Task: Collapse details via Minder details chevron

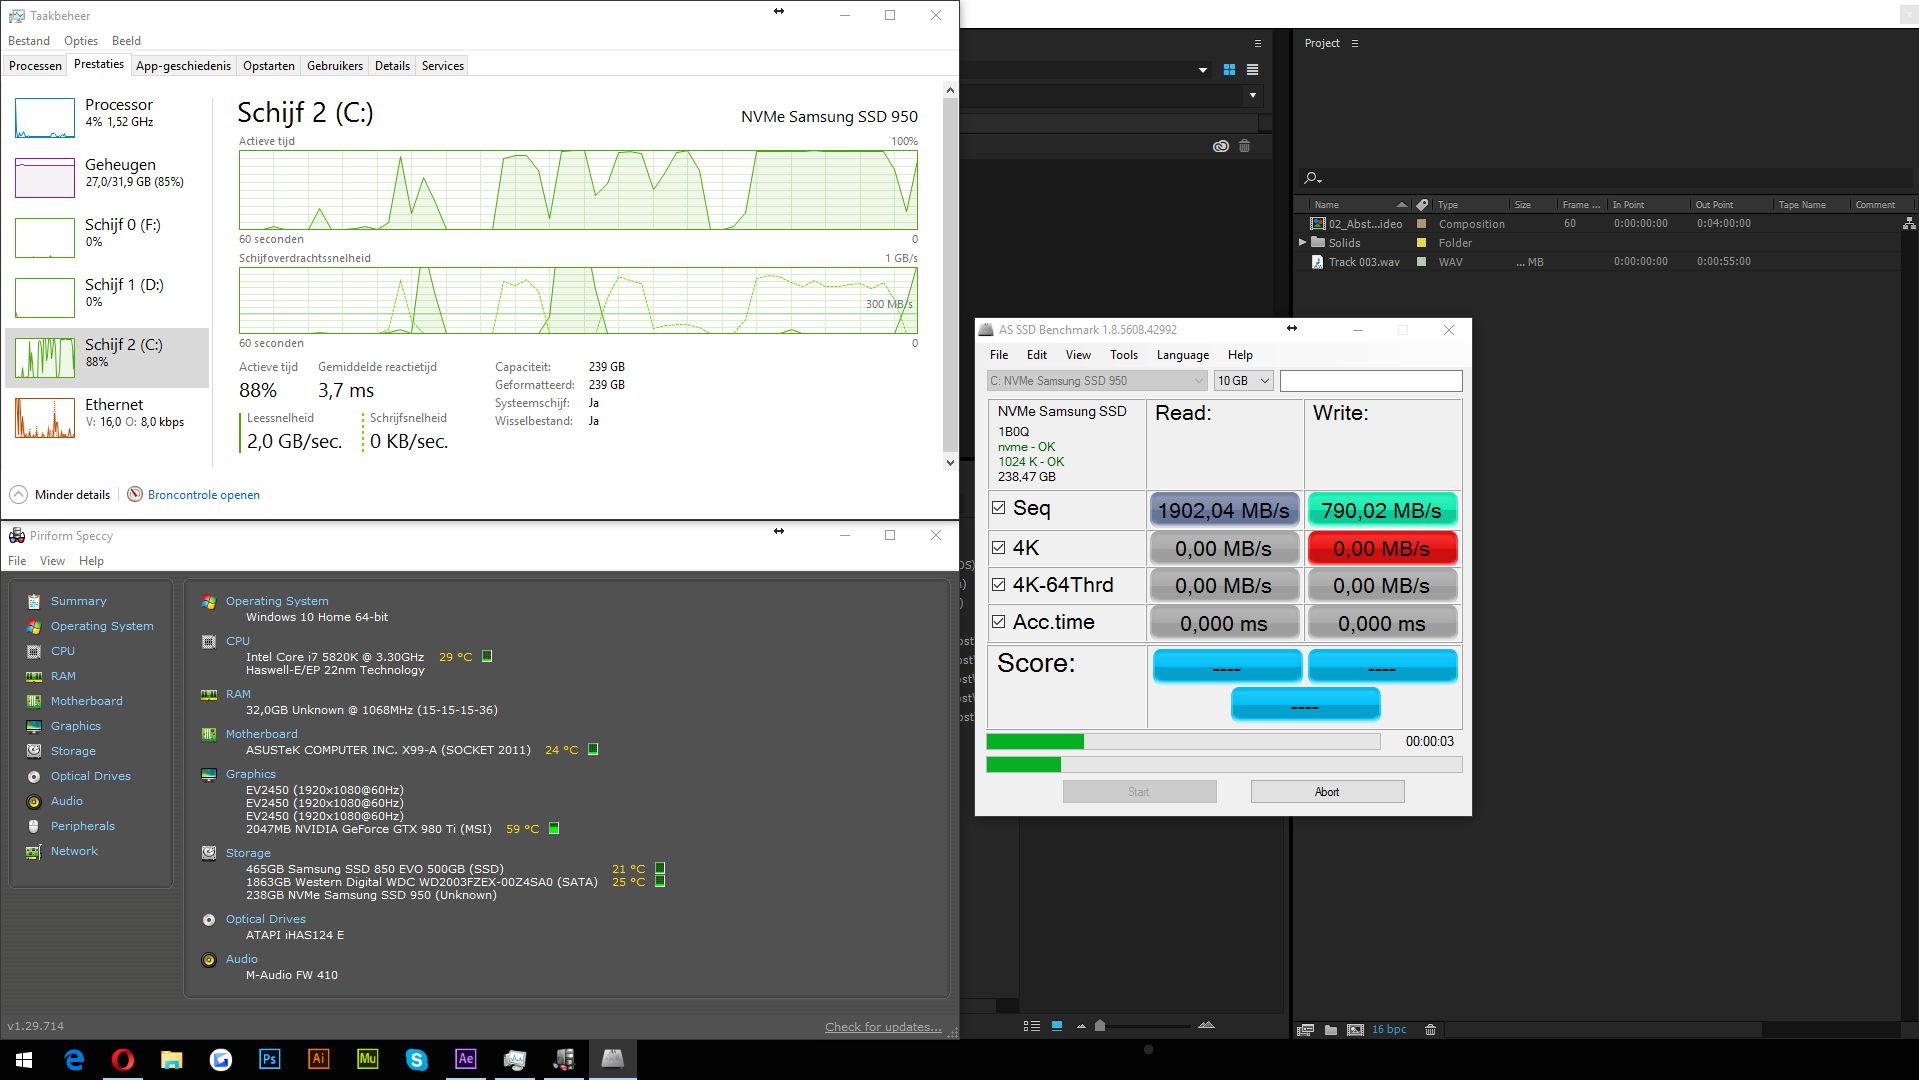Action: point(19,494)
